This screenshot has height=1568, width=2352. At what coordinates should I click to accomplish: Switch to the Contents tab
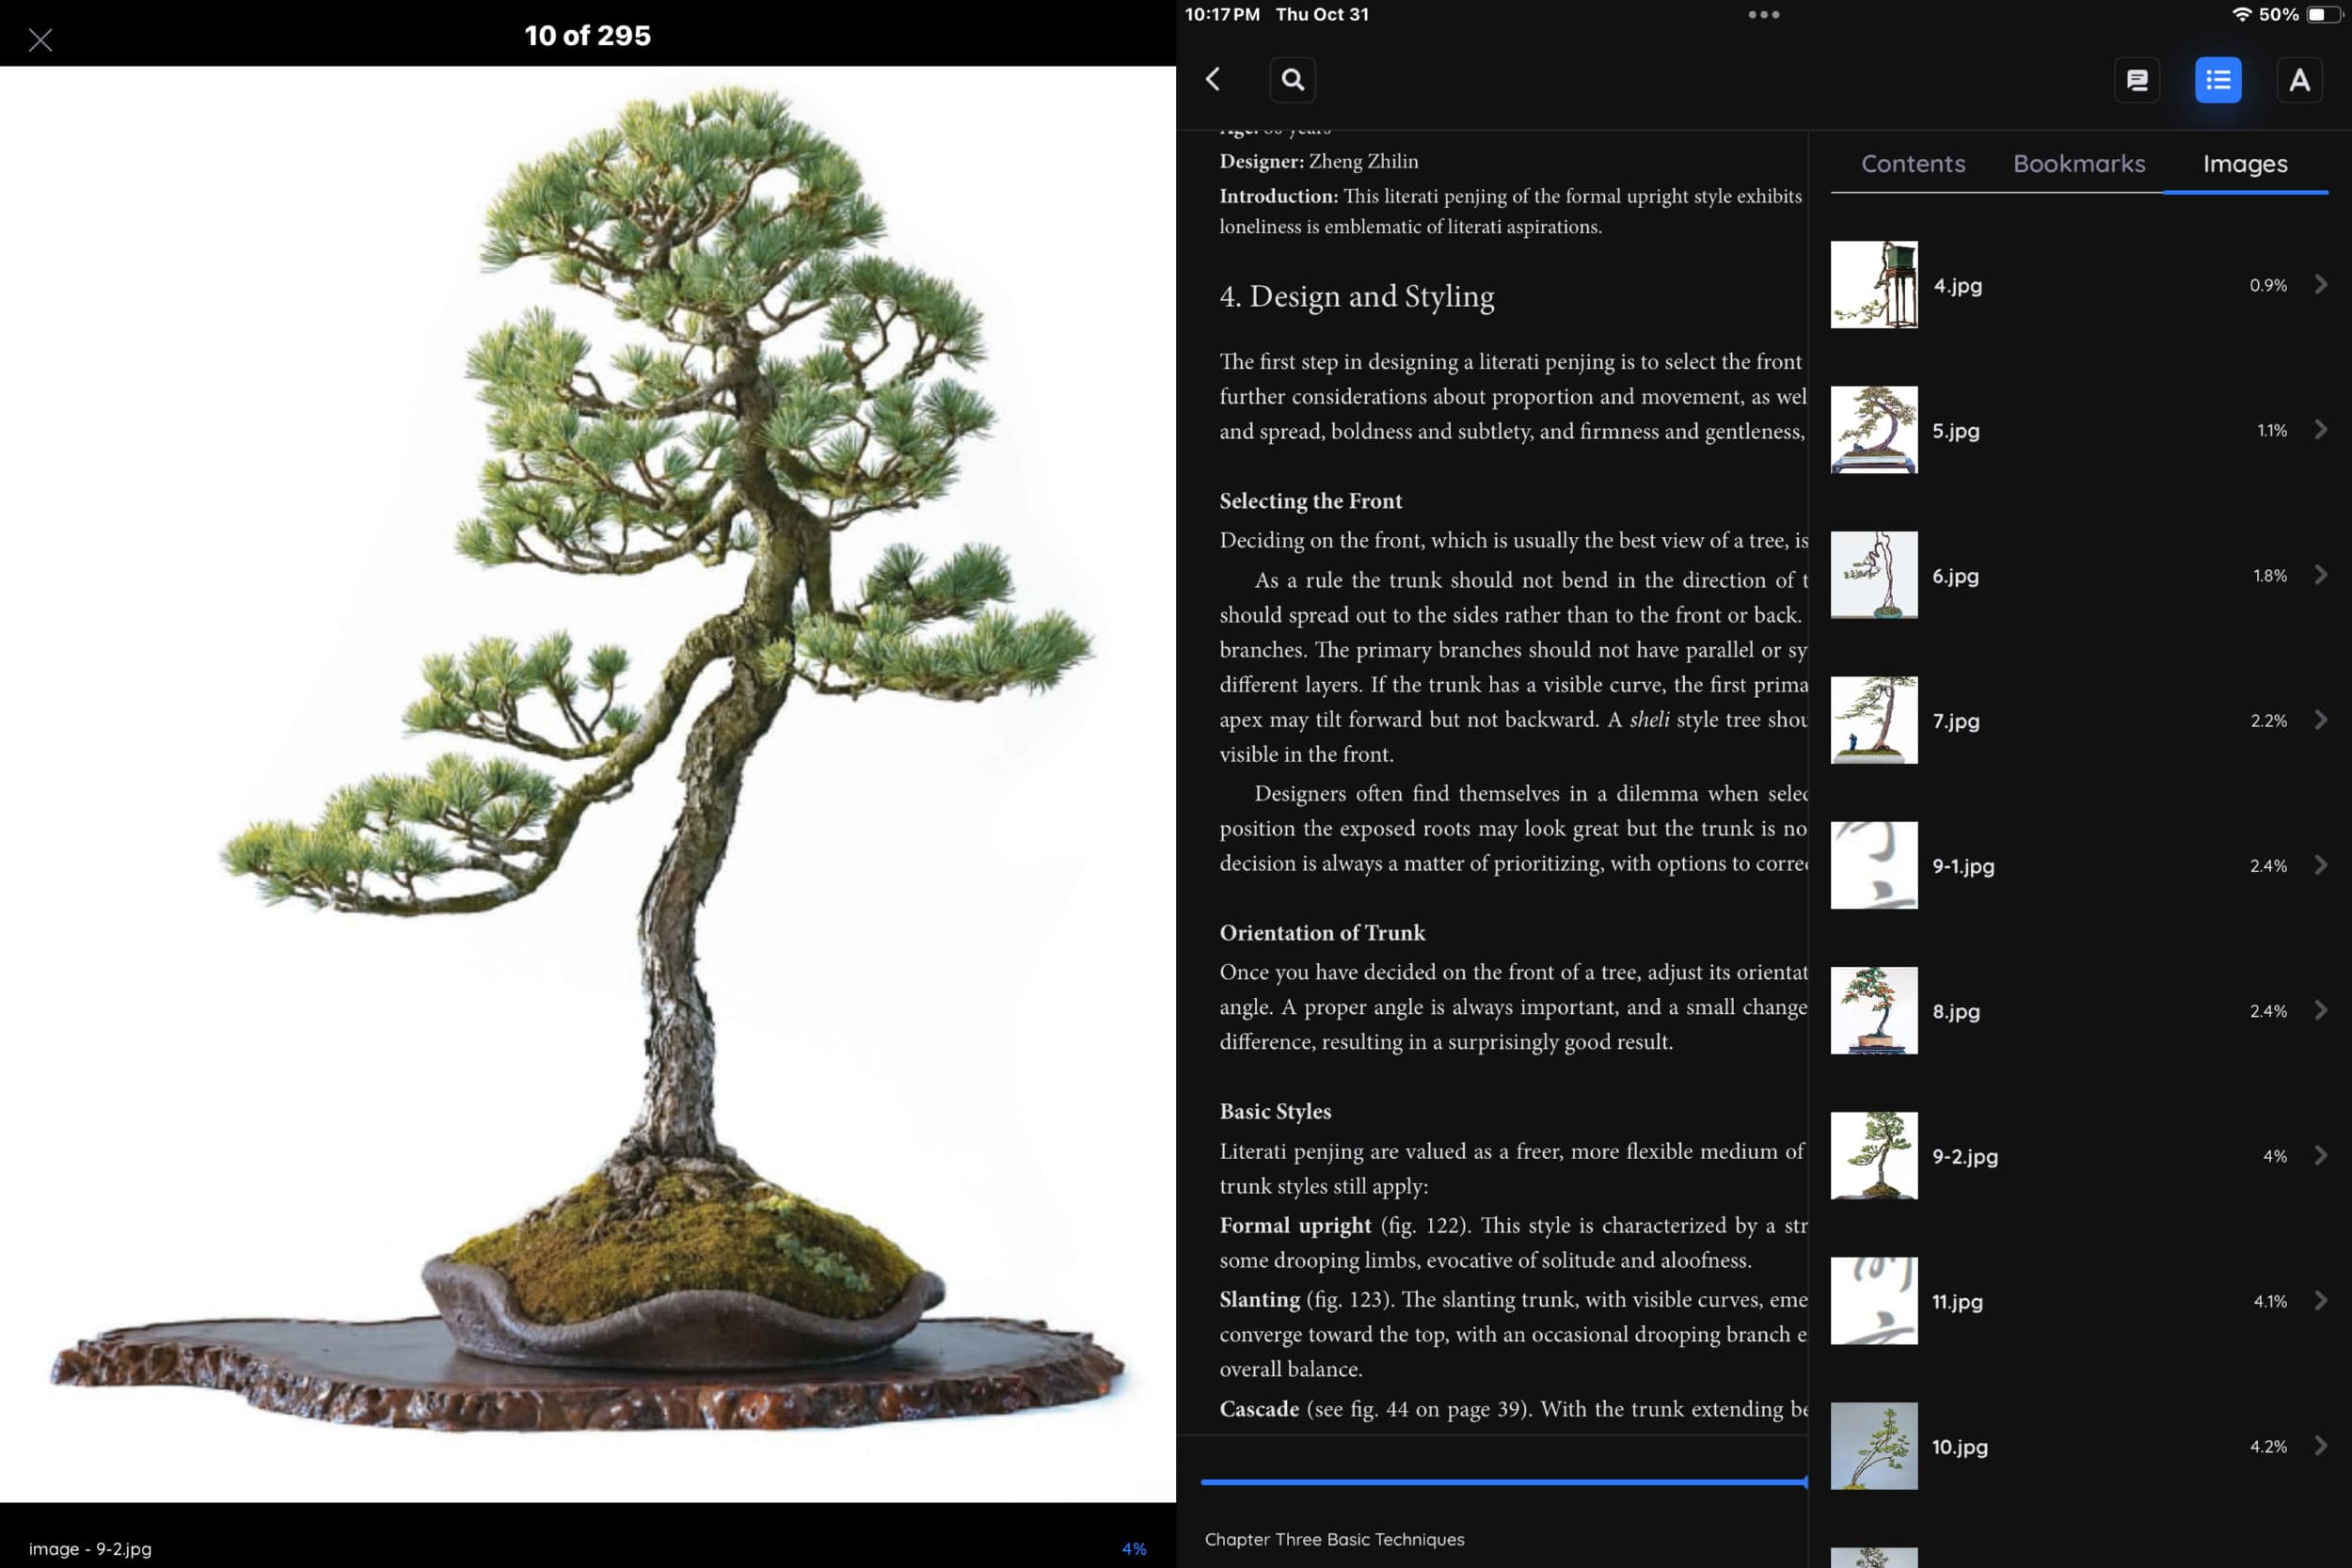pos(1912,164)
